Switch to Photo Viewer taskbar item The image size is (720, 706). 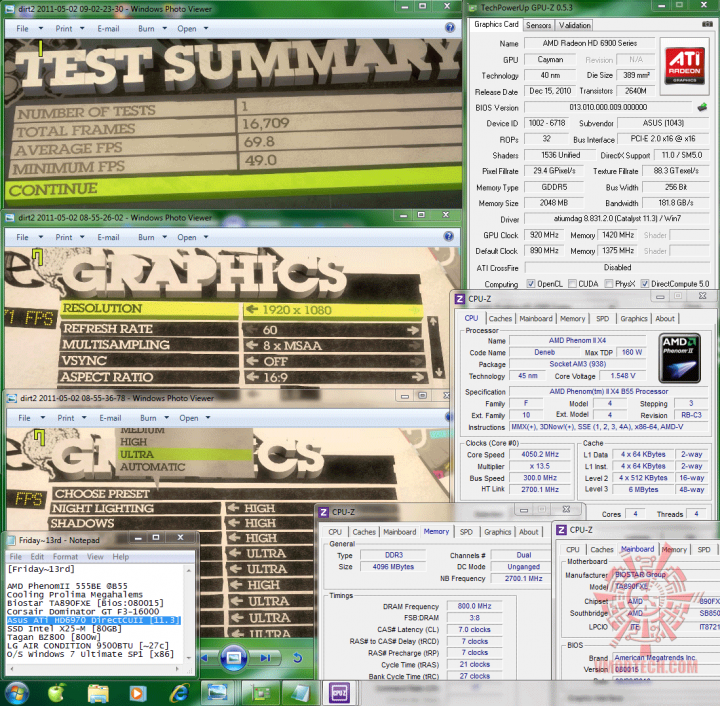pos(217,692)
